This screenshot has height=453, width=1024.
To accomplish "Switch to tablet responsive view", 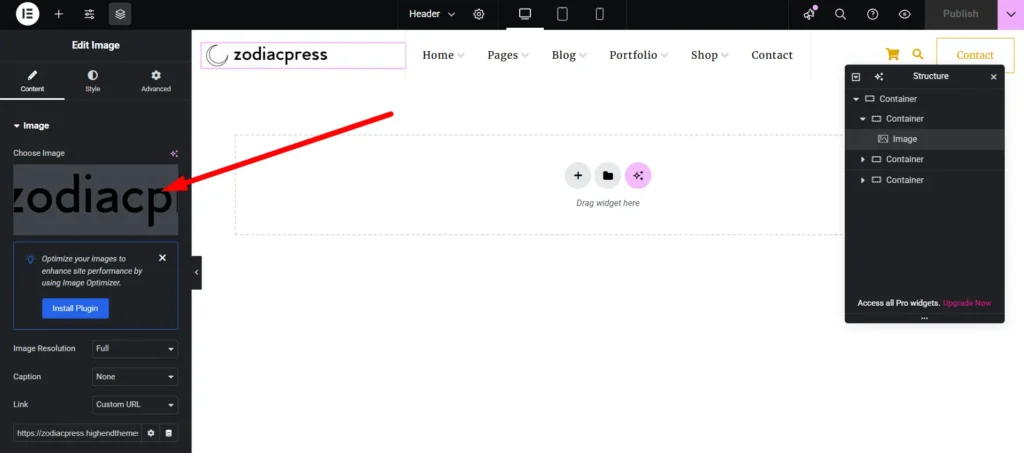I will click(562, 14).
